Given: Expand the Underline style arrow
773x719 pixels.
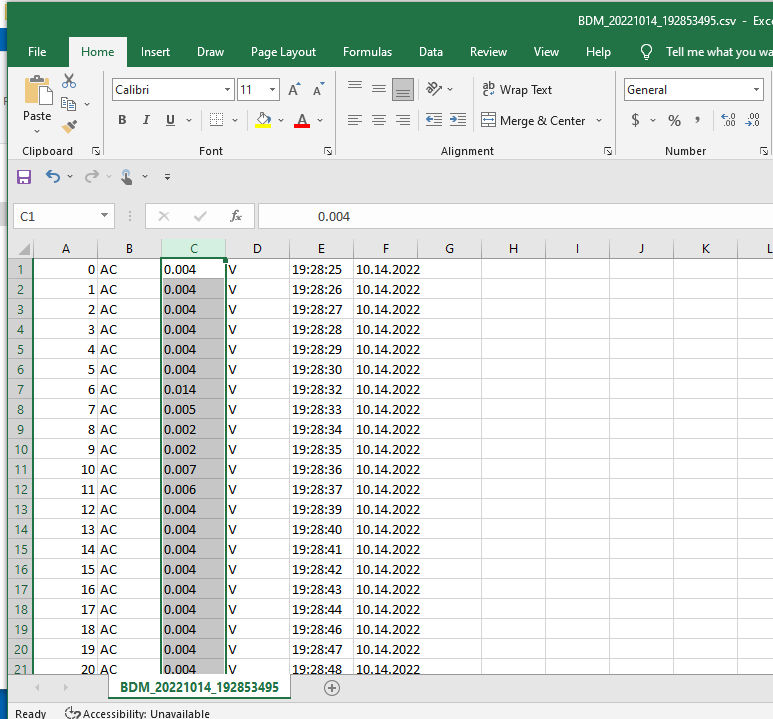Looking at the screenshot, I should [189, 120].
